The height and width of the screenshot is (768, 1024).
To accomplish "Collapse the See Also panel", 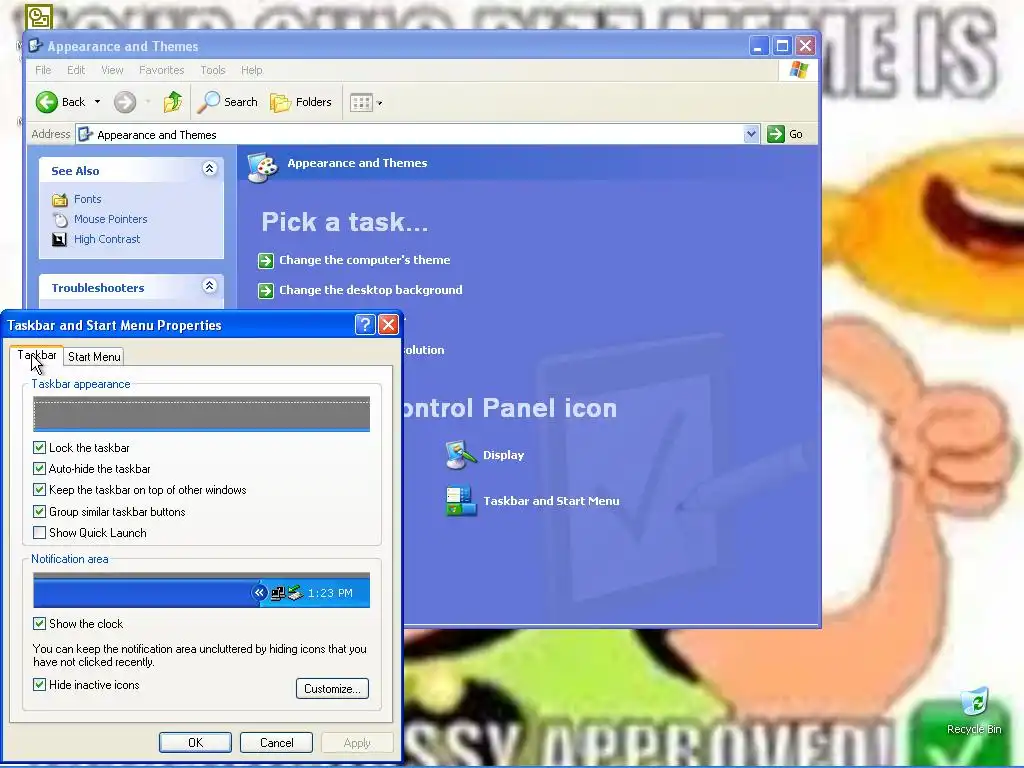I will pyautogui.click(x=209, y=168).
